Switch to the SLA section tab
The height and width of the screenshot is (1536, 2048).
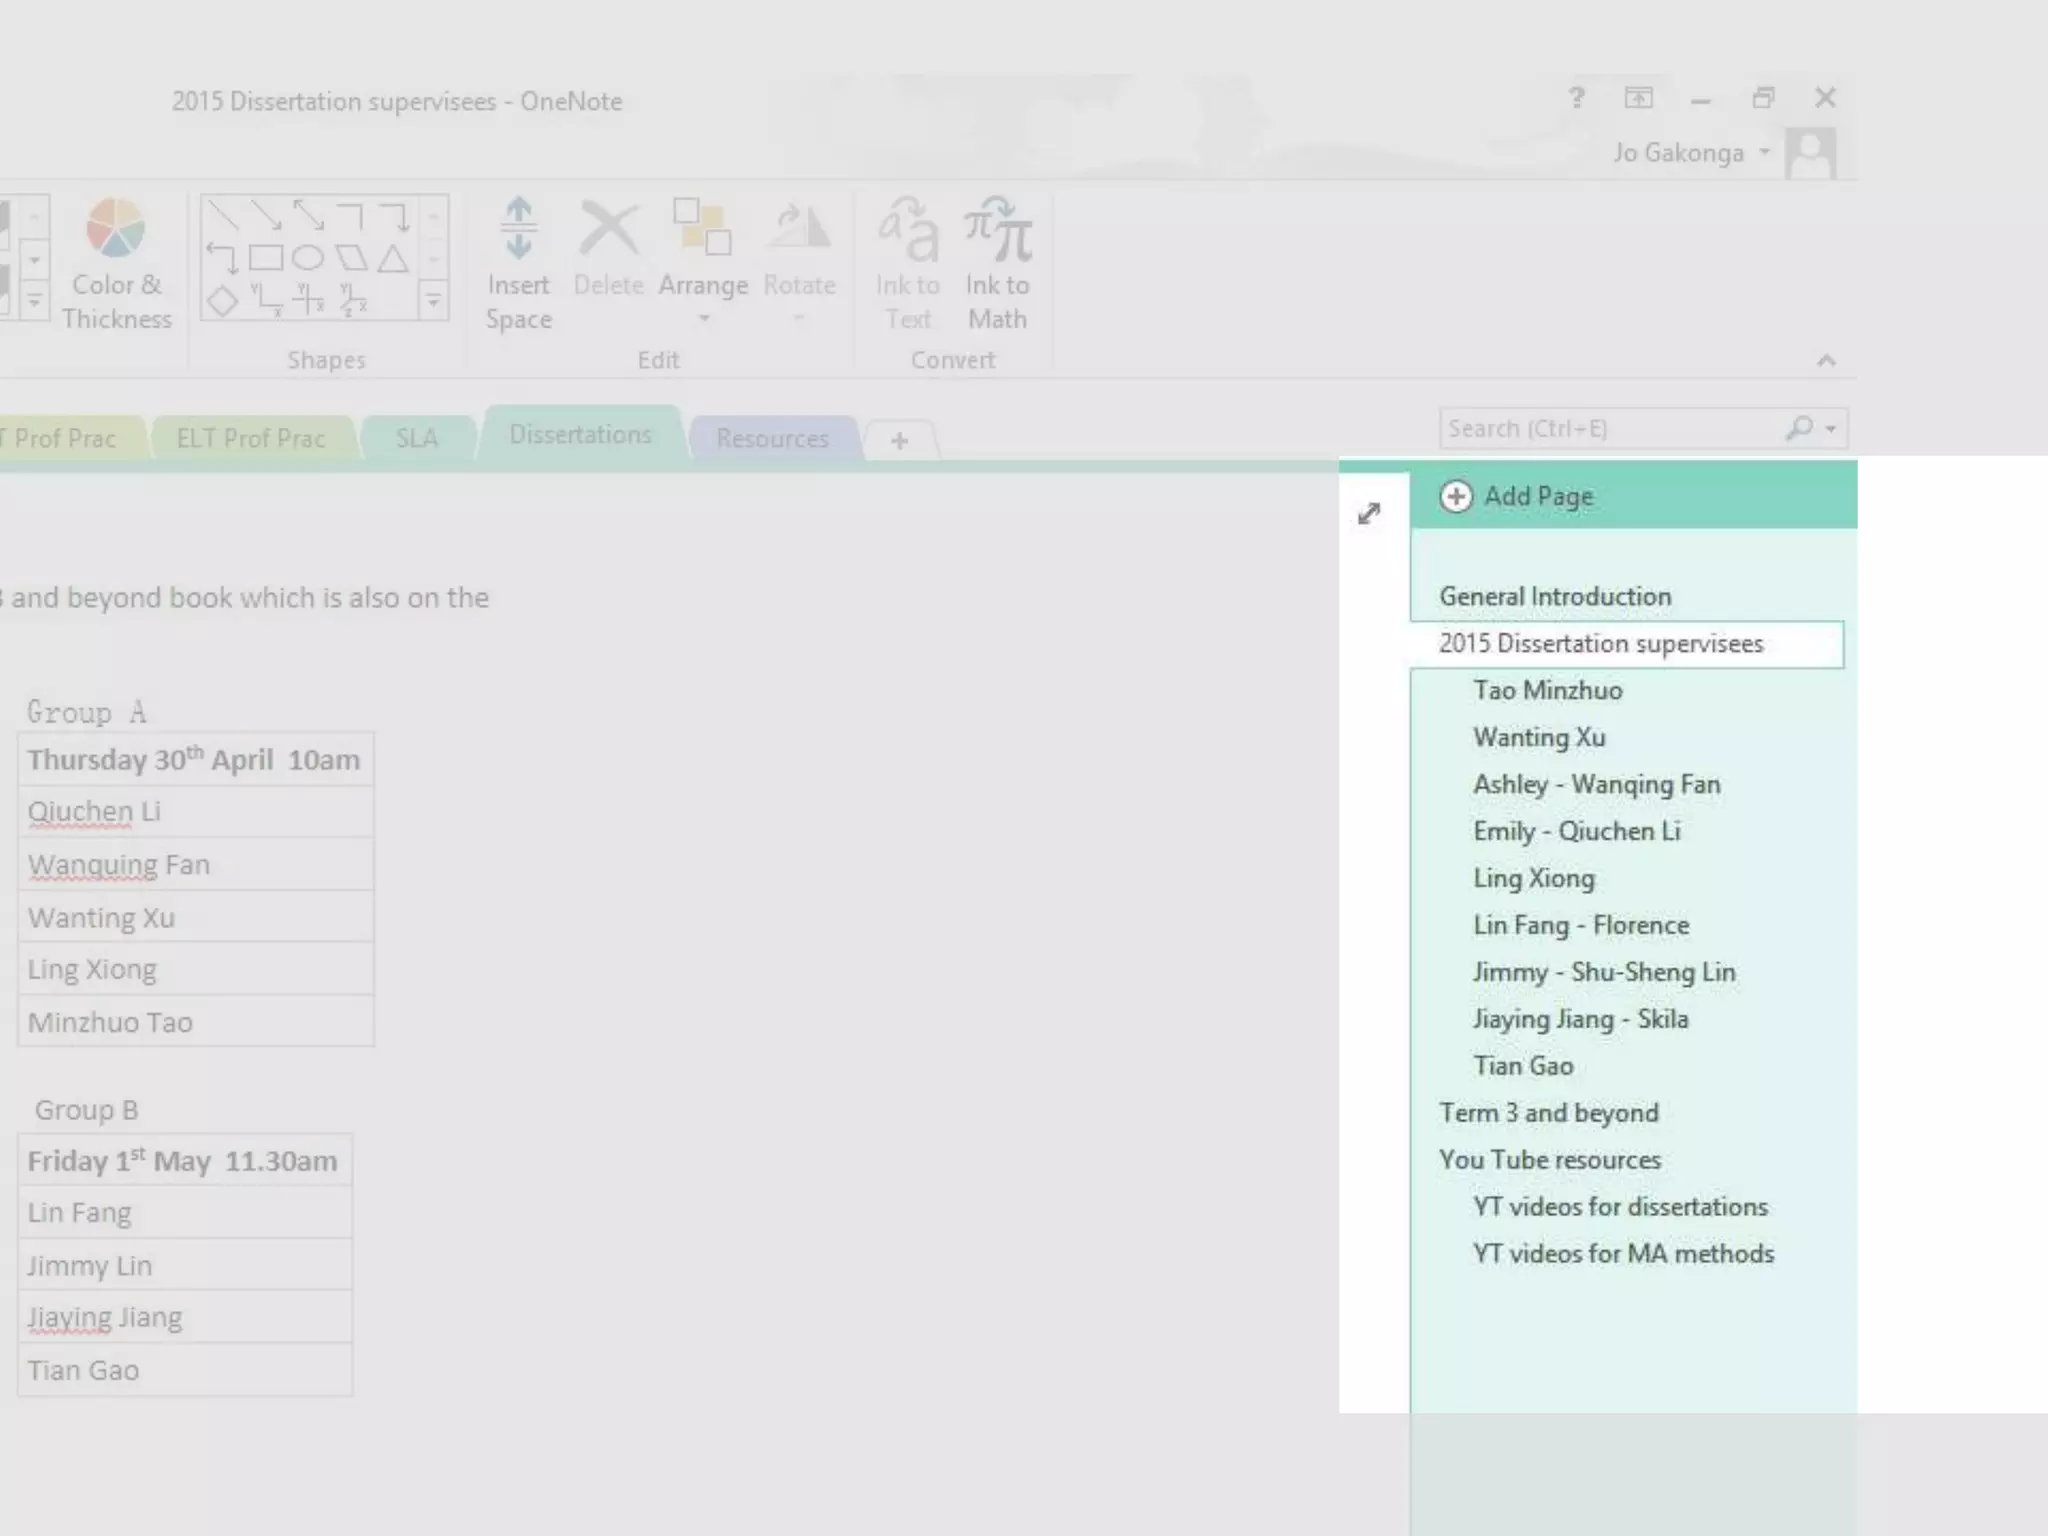point(416,438)
